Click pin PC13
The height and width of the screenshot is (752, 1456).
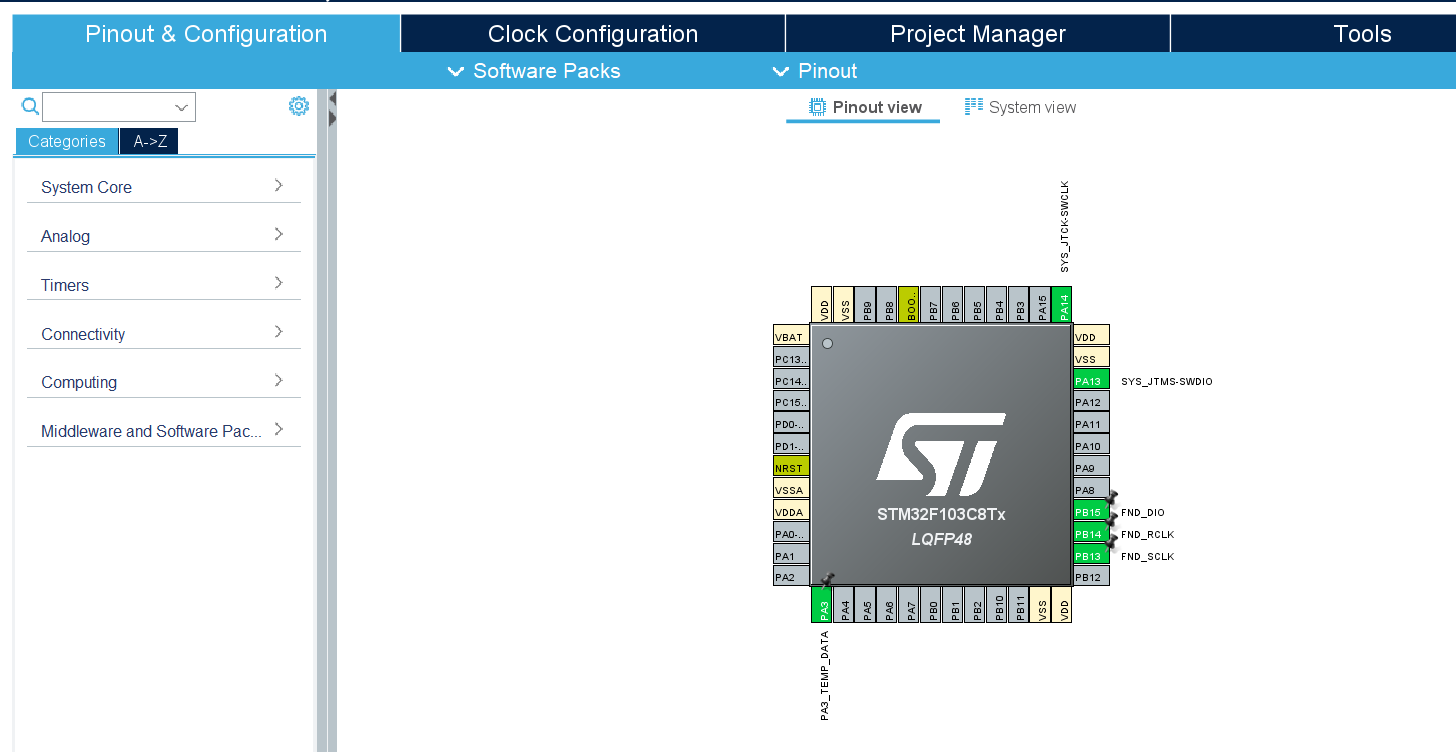[x=792, y=359]
